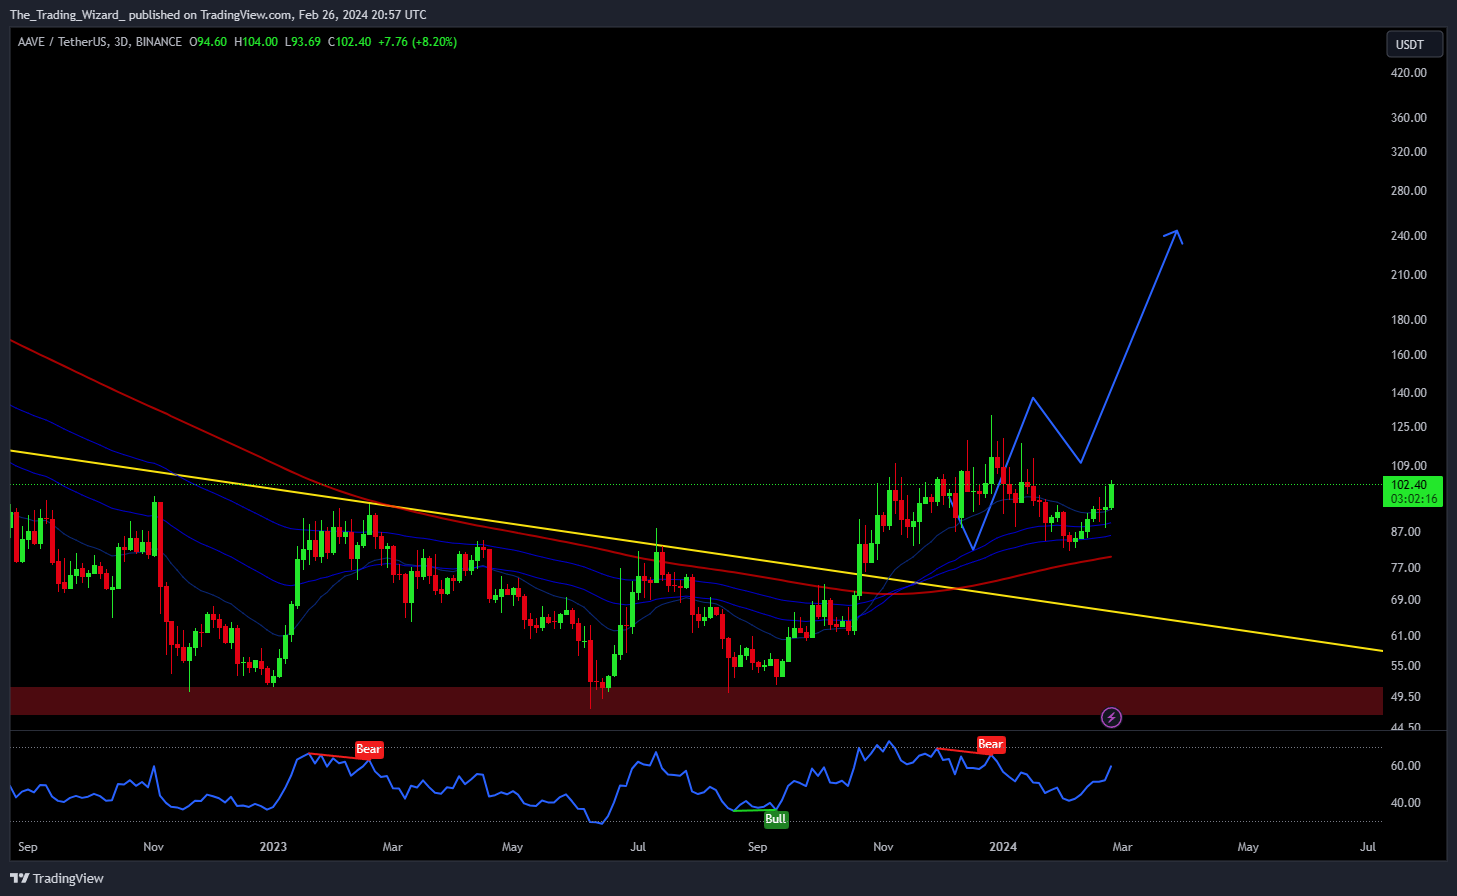Click the low value L93.69
1457x896 pixels.
click(303, 42)
